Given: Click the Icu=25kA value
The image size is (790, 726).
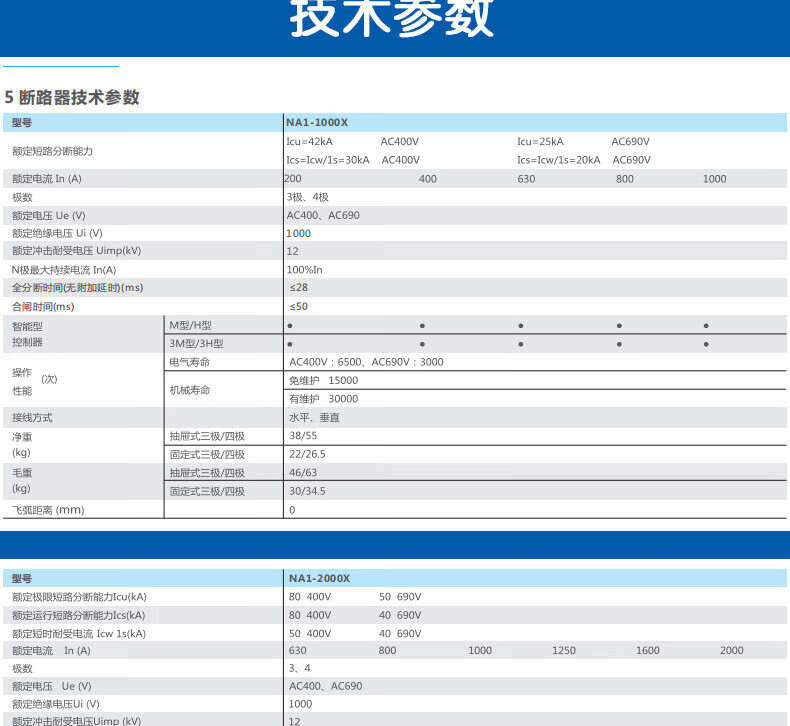Looking at the screenshot, I should point(540,142).
